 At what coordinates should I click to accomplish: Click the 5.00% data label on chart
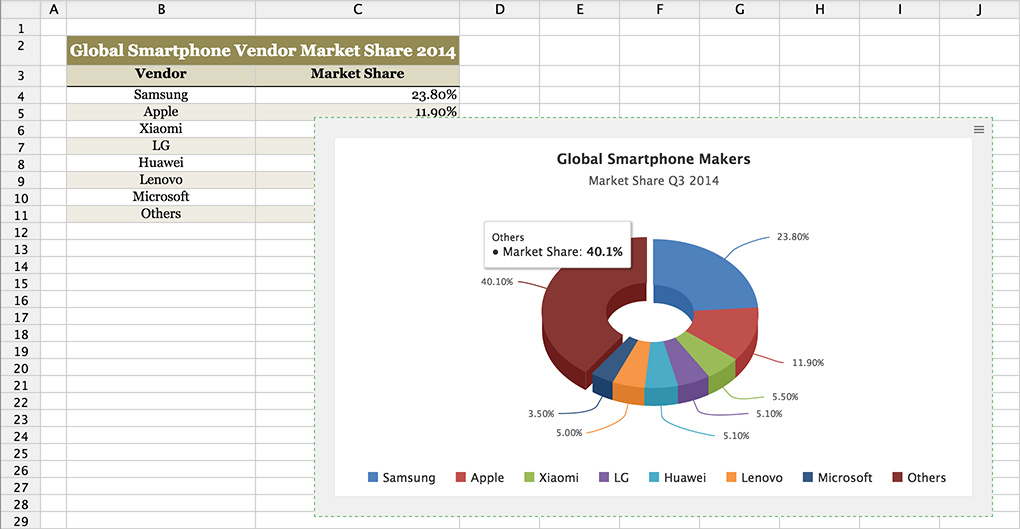tap(569, 433)
